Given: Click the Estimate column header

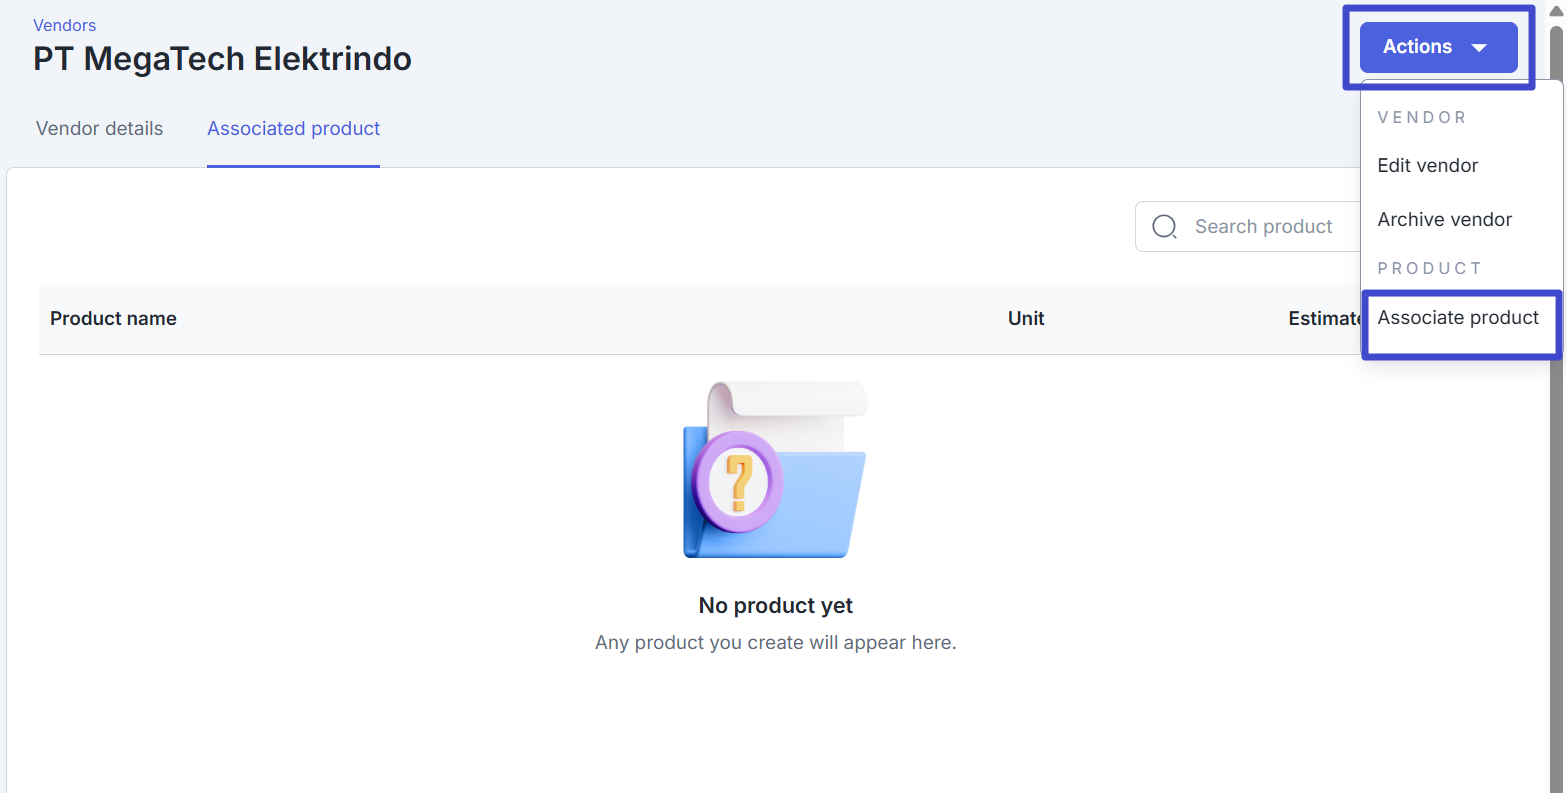Looking at the screenshot, I should coord(1323,319).
